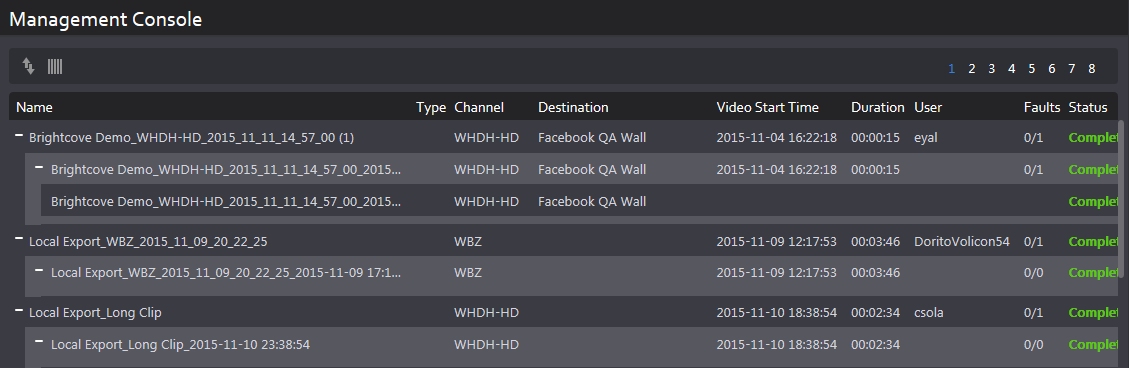Viewport: 1129px width, 368px height.
Task: Go to page 2
Action: pos(971,69)
